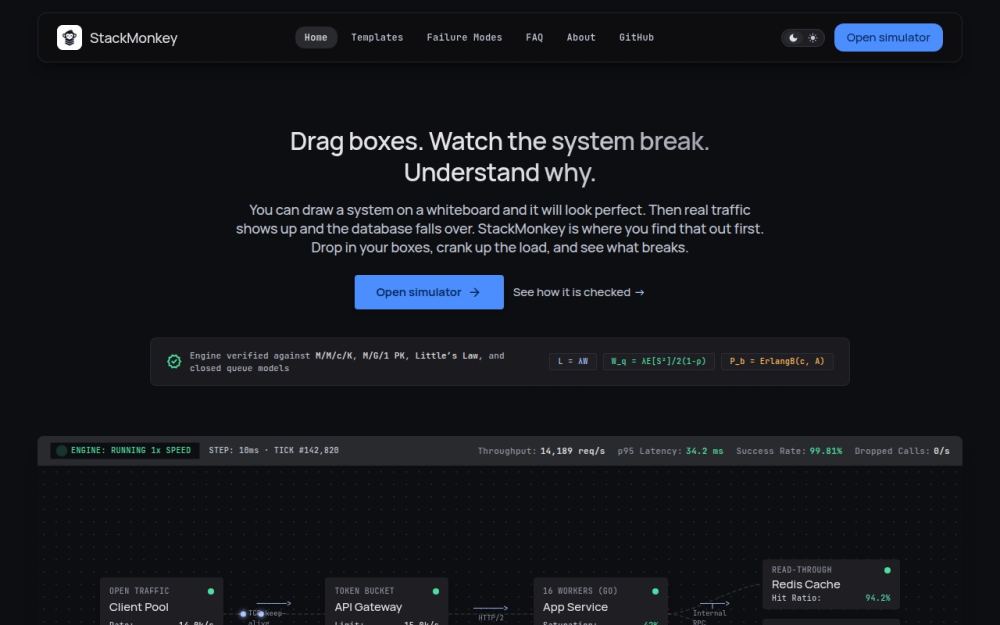
Task: Open the About nav item
Action: [x=581, y=38]
